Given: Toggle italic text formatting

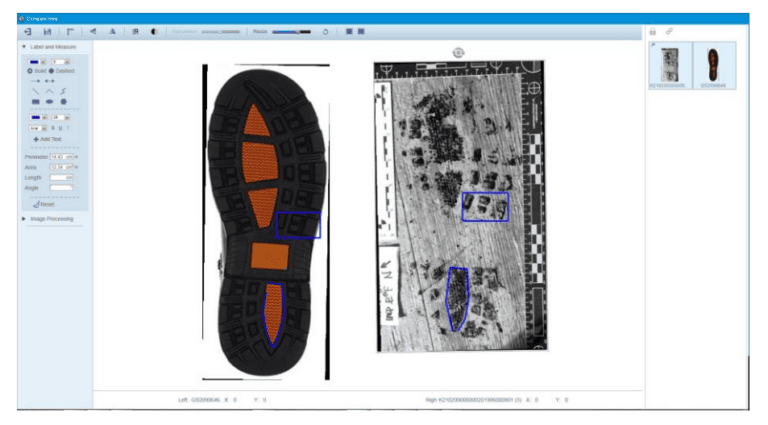Looking at the screenshot, I should [x=68, y=128].
